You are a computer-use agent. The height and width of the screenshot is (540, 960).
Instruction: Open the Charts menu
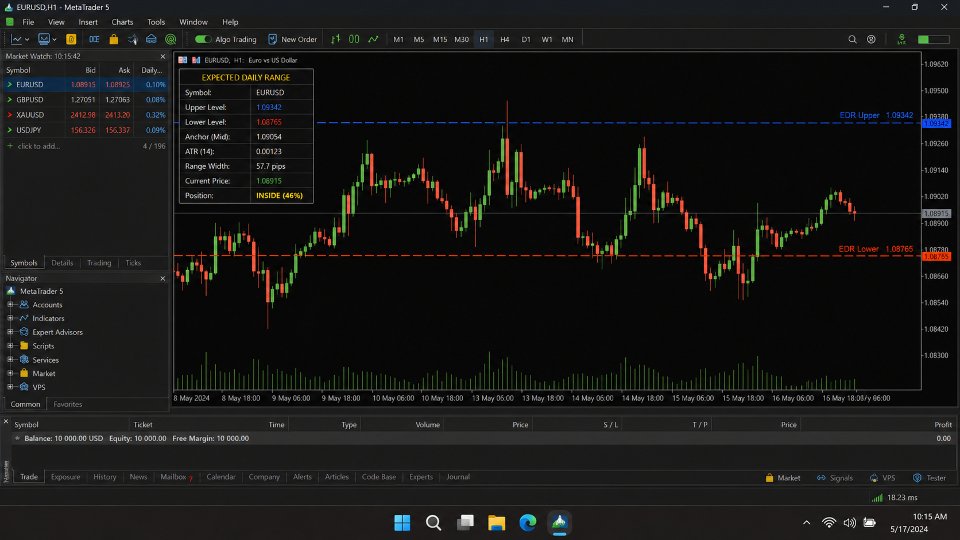pyautogui.click(x=122, y=22)
